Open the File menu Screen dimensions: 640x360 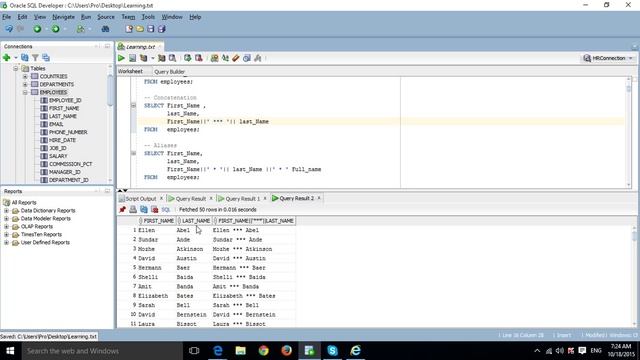click(x=7, y=17)
